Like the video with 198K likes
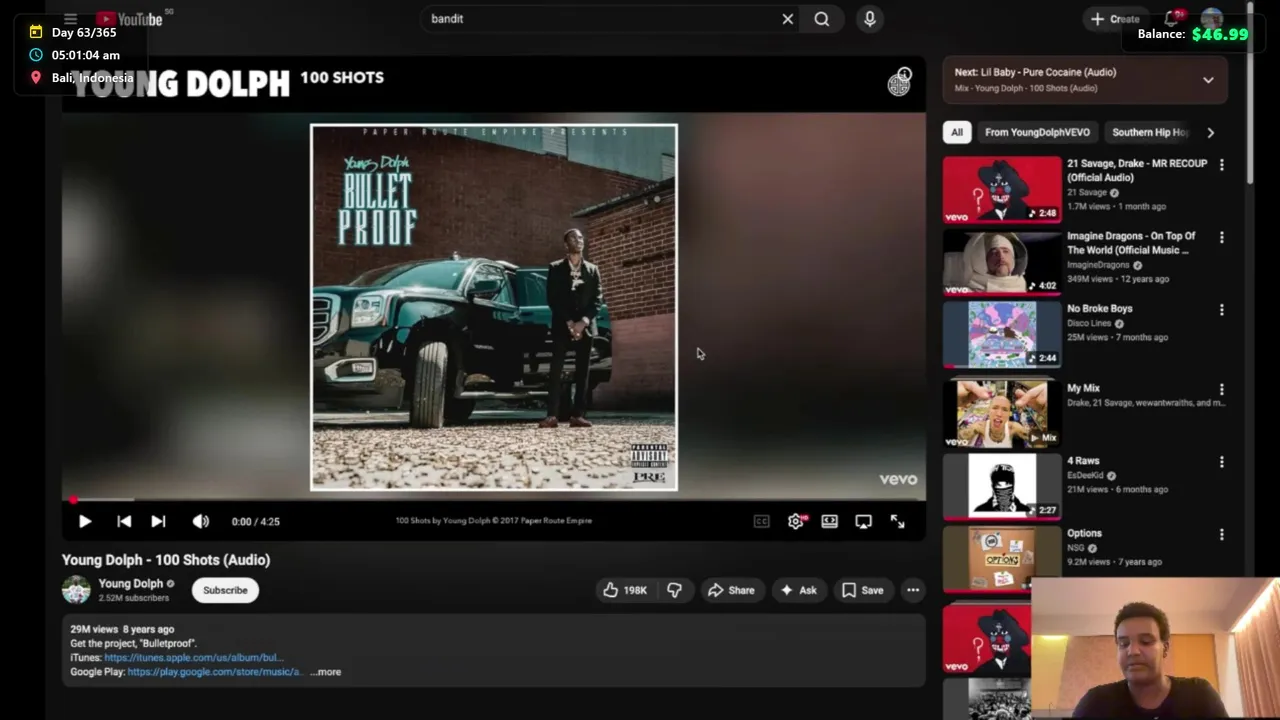This screenshot has width=1280, height=720. pos(624,590)
